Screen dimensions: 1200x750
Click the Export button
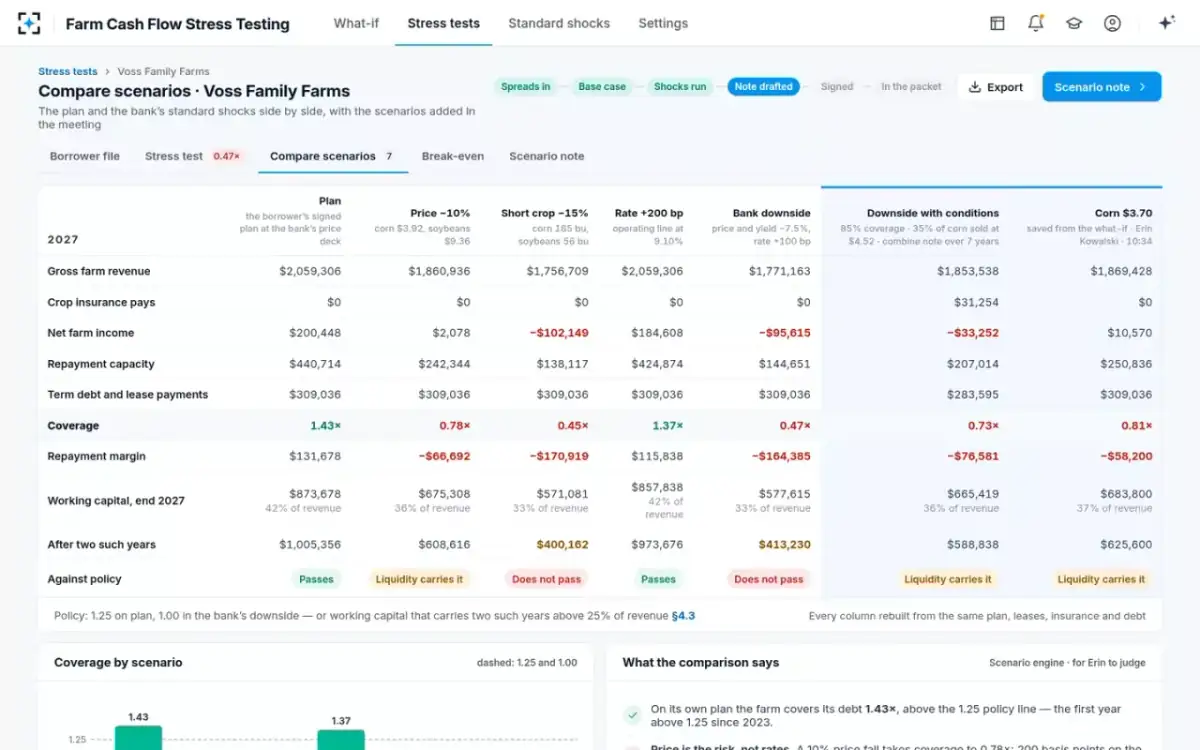click(x=996, y=87)
